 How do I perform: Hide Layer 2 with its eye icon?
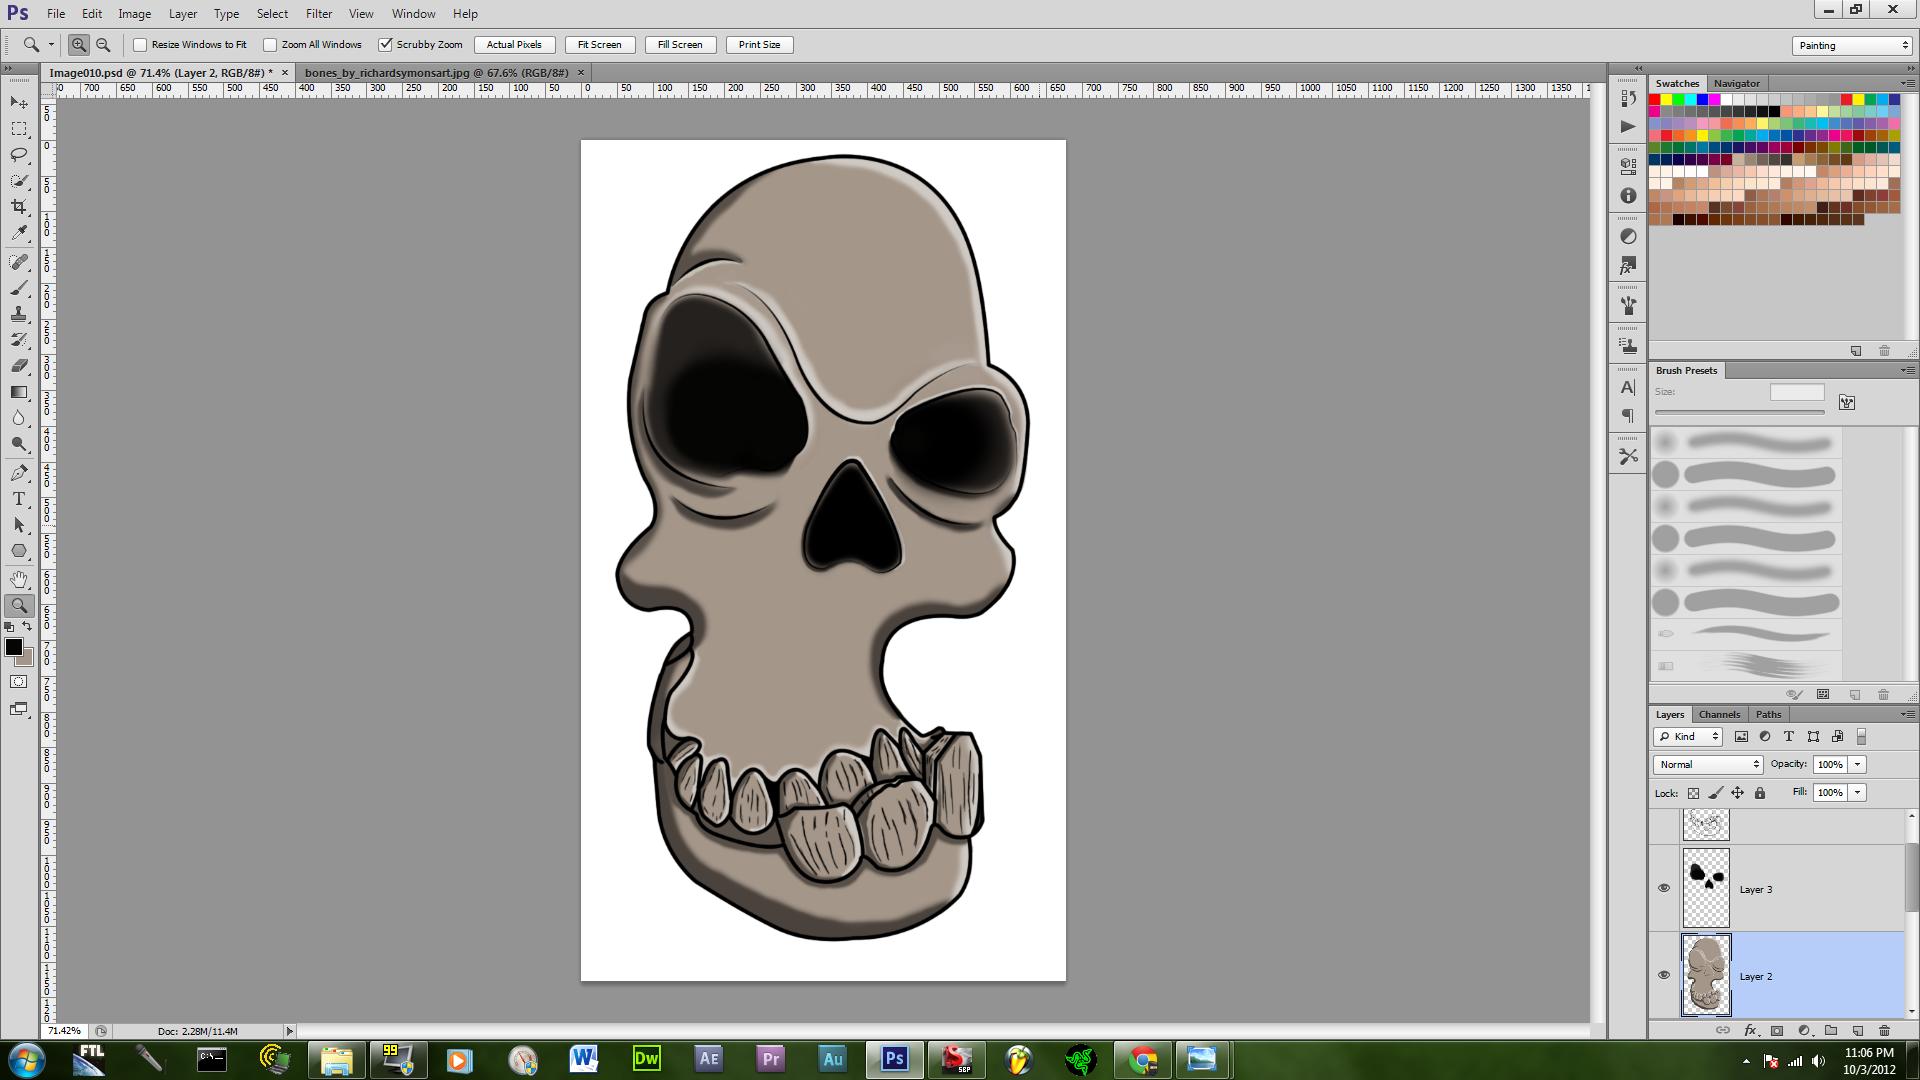point(1664,975)
